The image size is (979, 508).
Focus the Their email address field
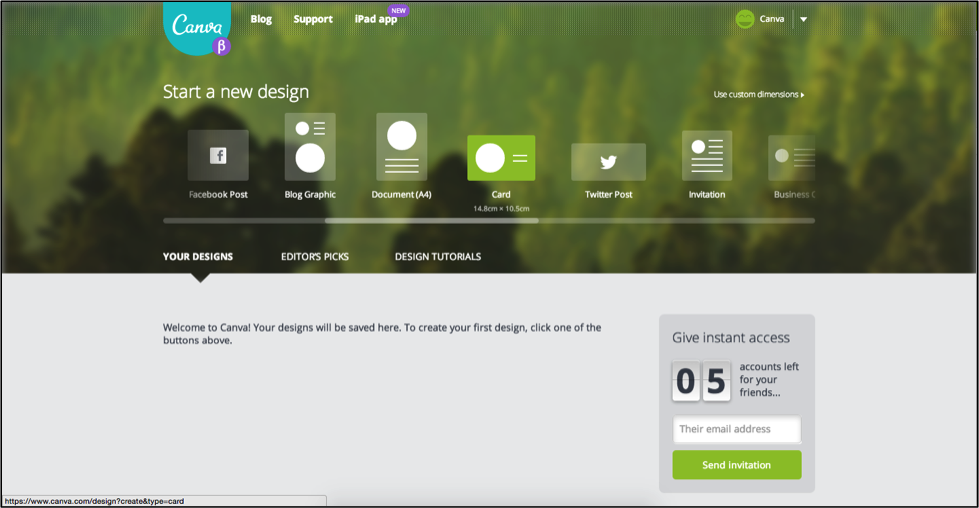pyautogui.click(x=737, y=429)
